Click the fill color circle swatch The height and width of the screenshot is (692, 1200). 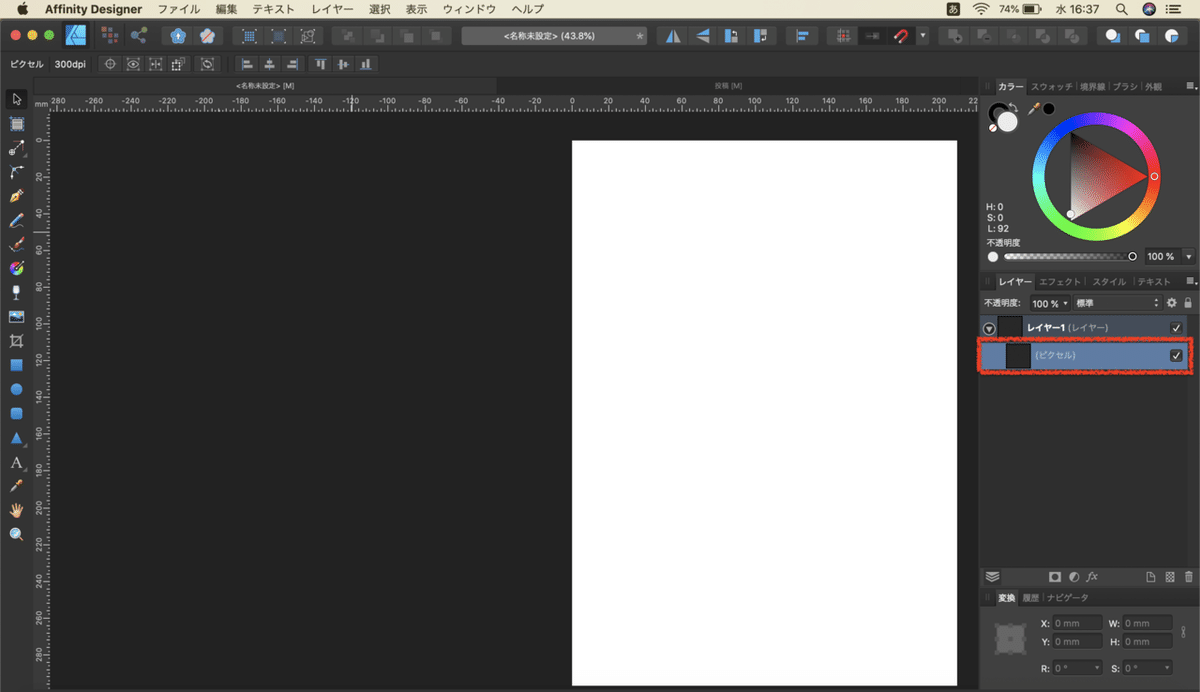click(1006, 122)
